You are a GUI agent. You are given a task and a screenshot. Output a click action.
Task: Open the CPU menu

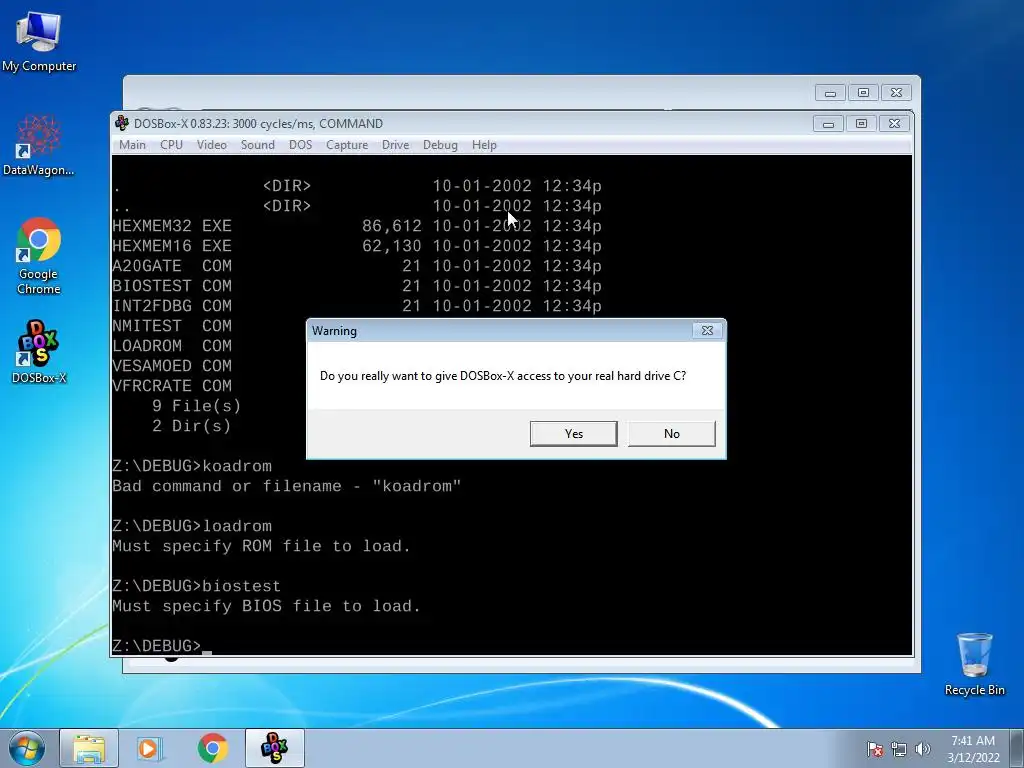(171, 145)
